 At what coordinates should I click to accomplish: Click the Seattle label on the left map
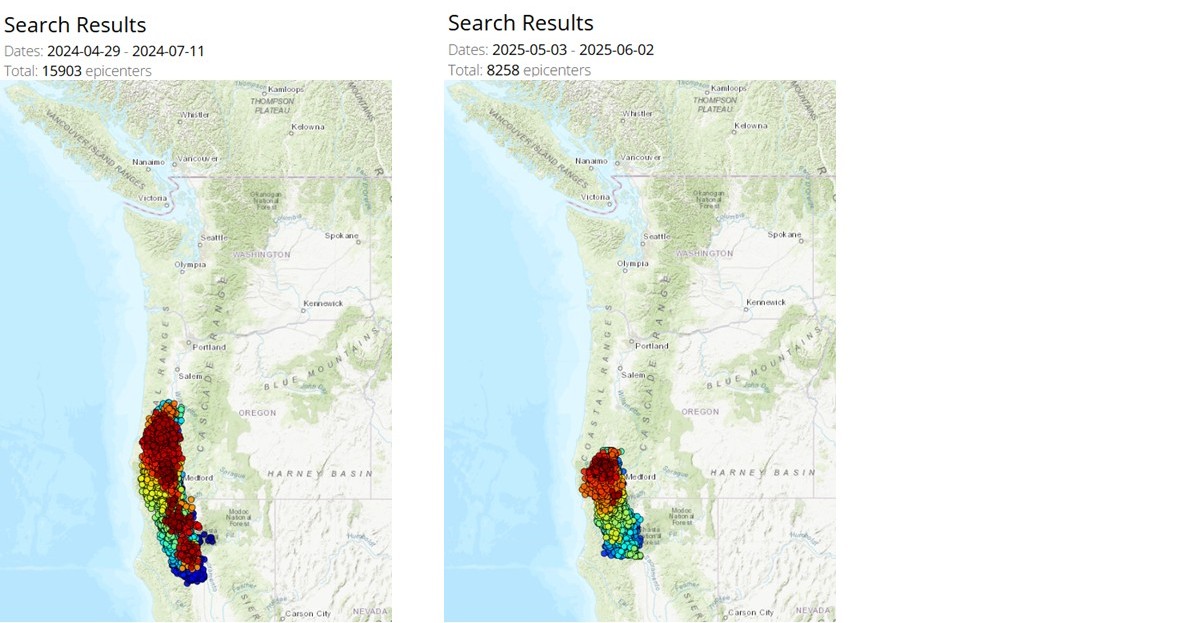tap(214, 237)
